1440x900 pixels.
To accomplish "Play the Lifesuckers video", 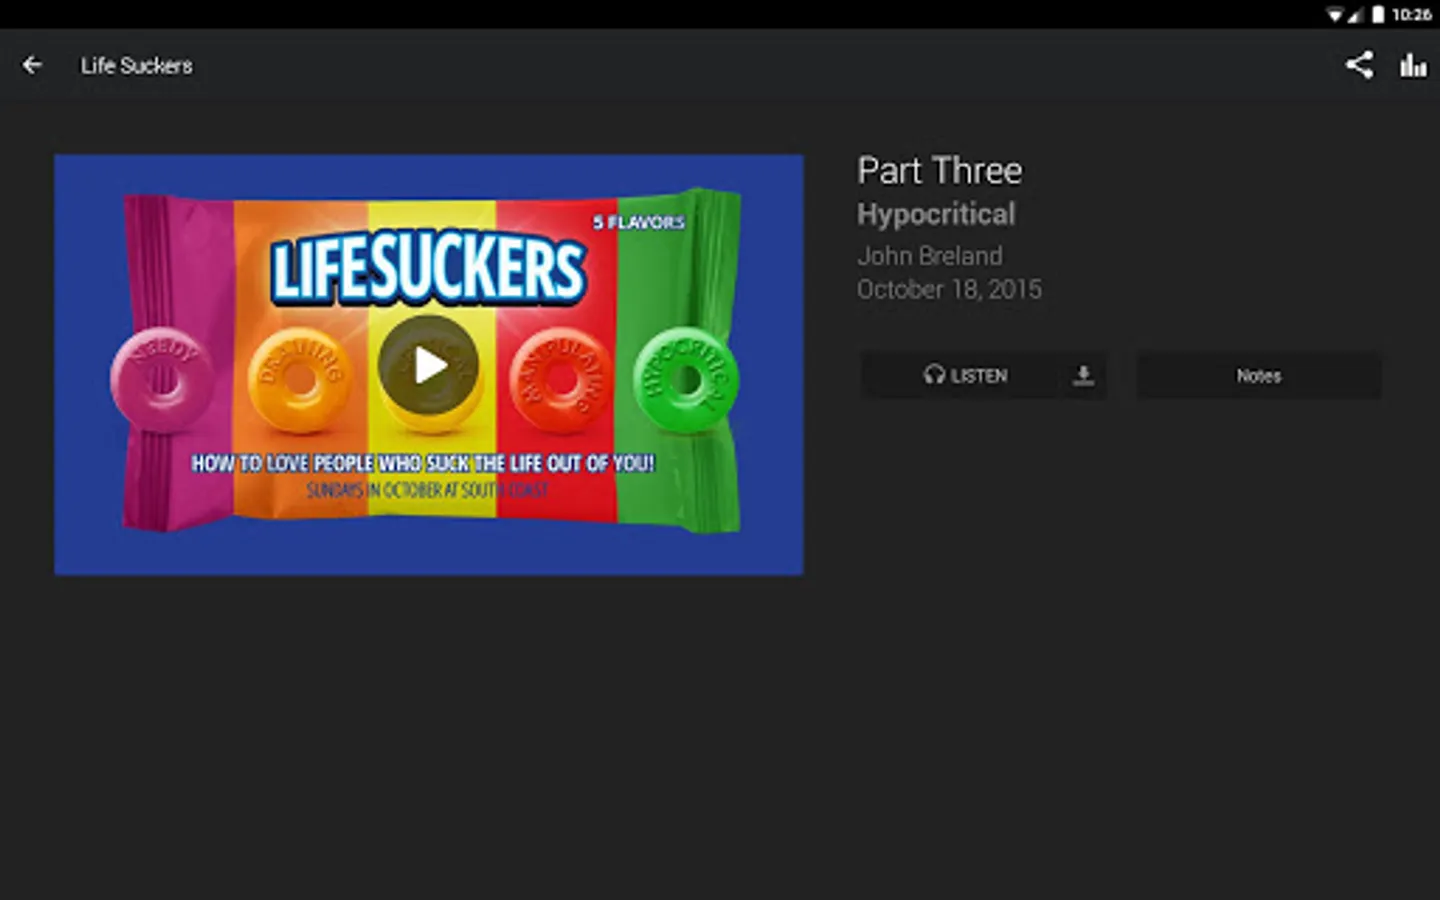I will point(428,365).
